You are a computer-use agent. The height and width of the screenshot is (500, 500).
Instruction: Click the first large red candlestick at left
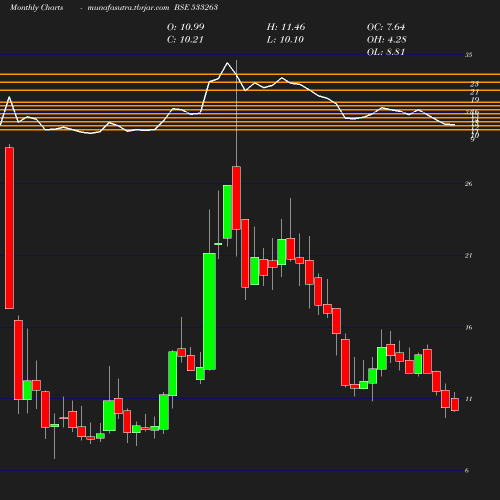pos(9,228)
